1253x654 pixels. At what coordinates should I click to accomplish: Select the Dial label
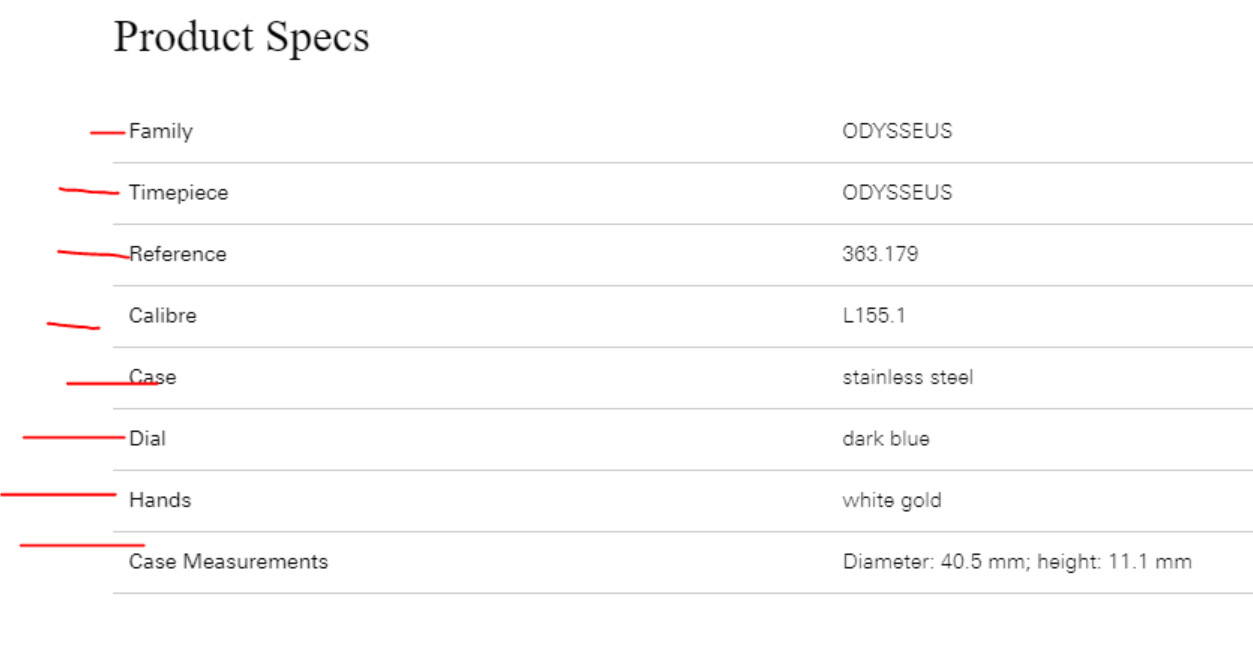[x=147, y=438]
